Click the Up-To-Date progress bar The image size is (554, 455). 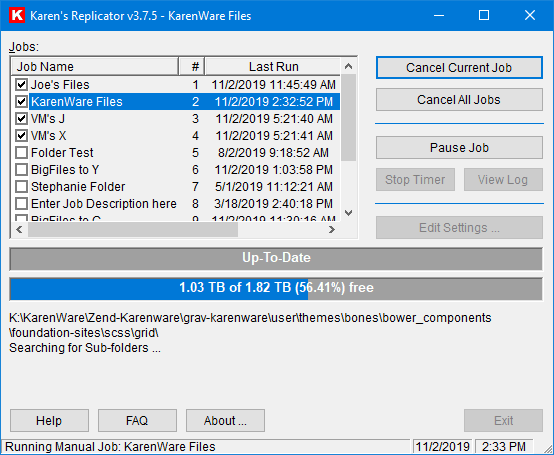pos(276,259)
